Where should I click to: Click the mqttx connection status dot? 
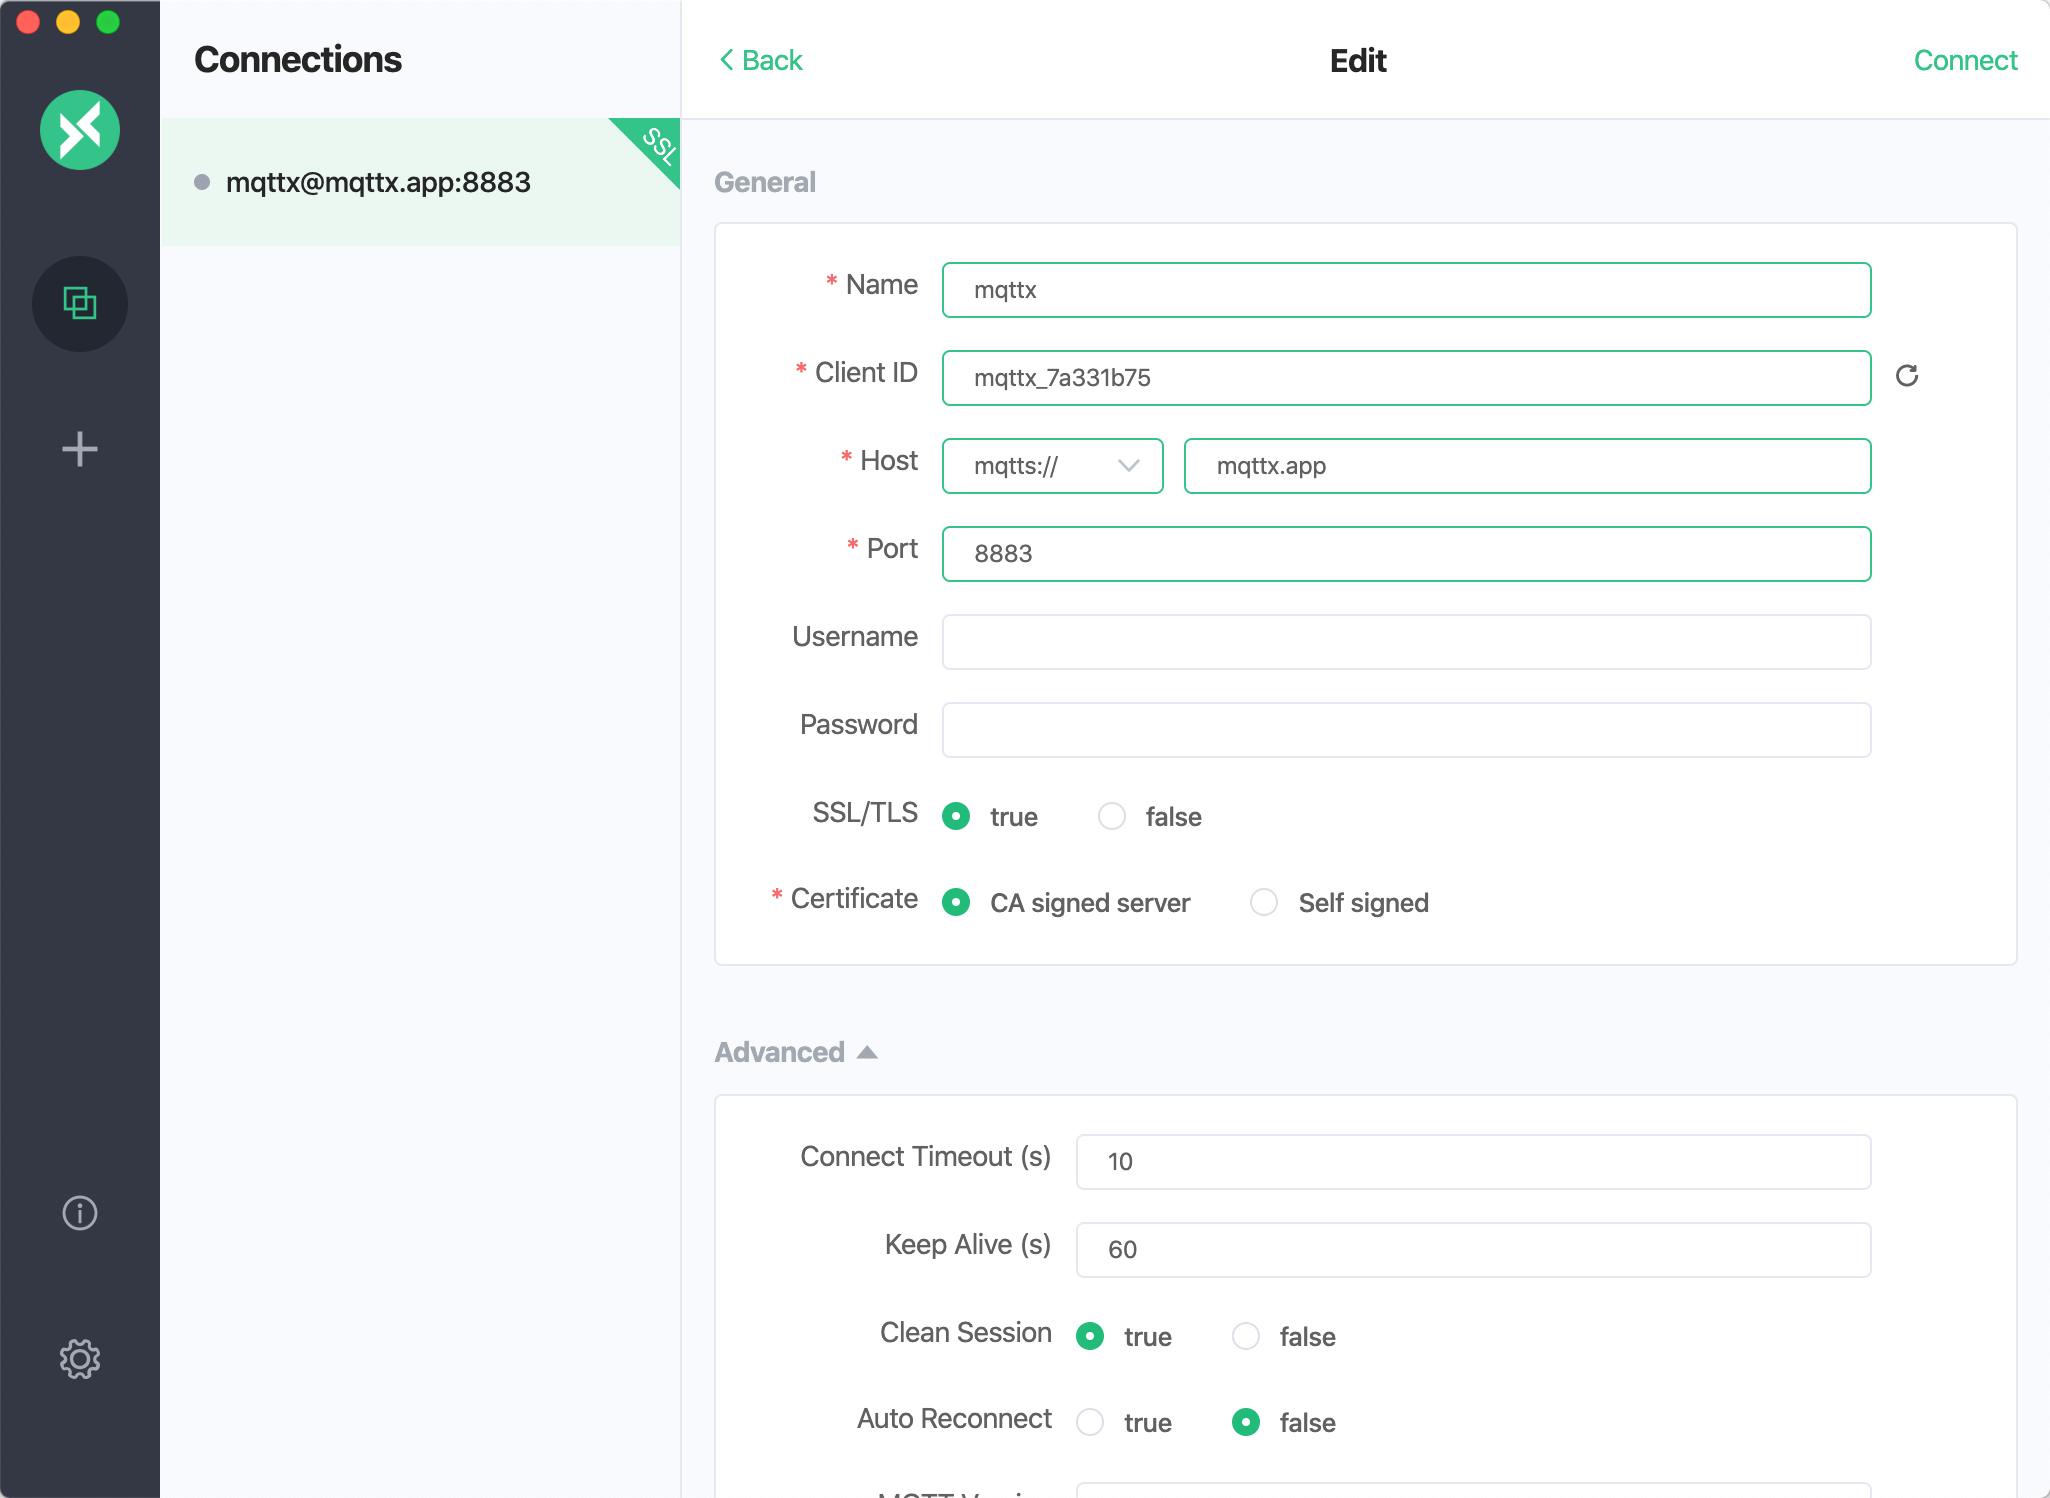click(x=202, y=181)
